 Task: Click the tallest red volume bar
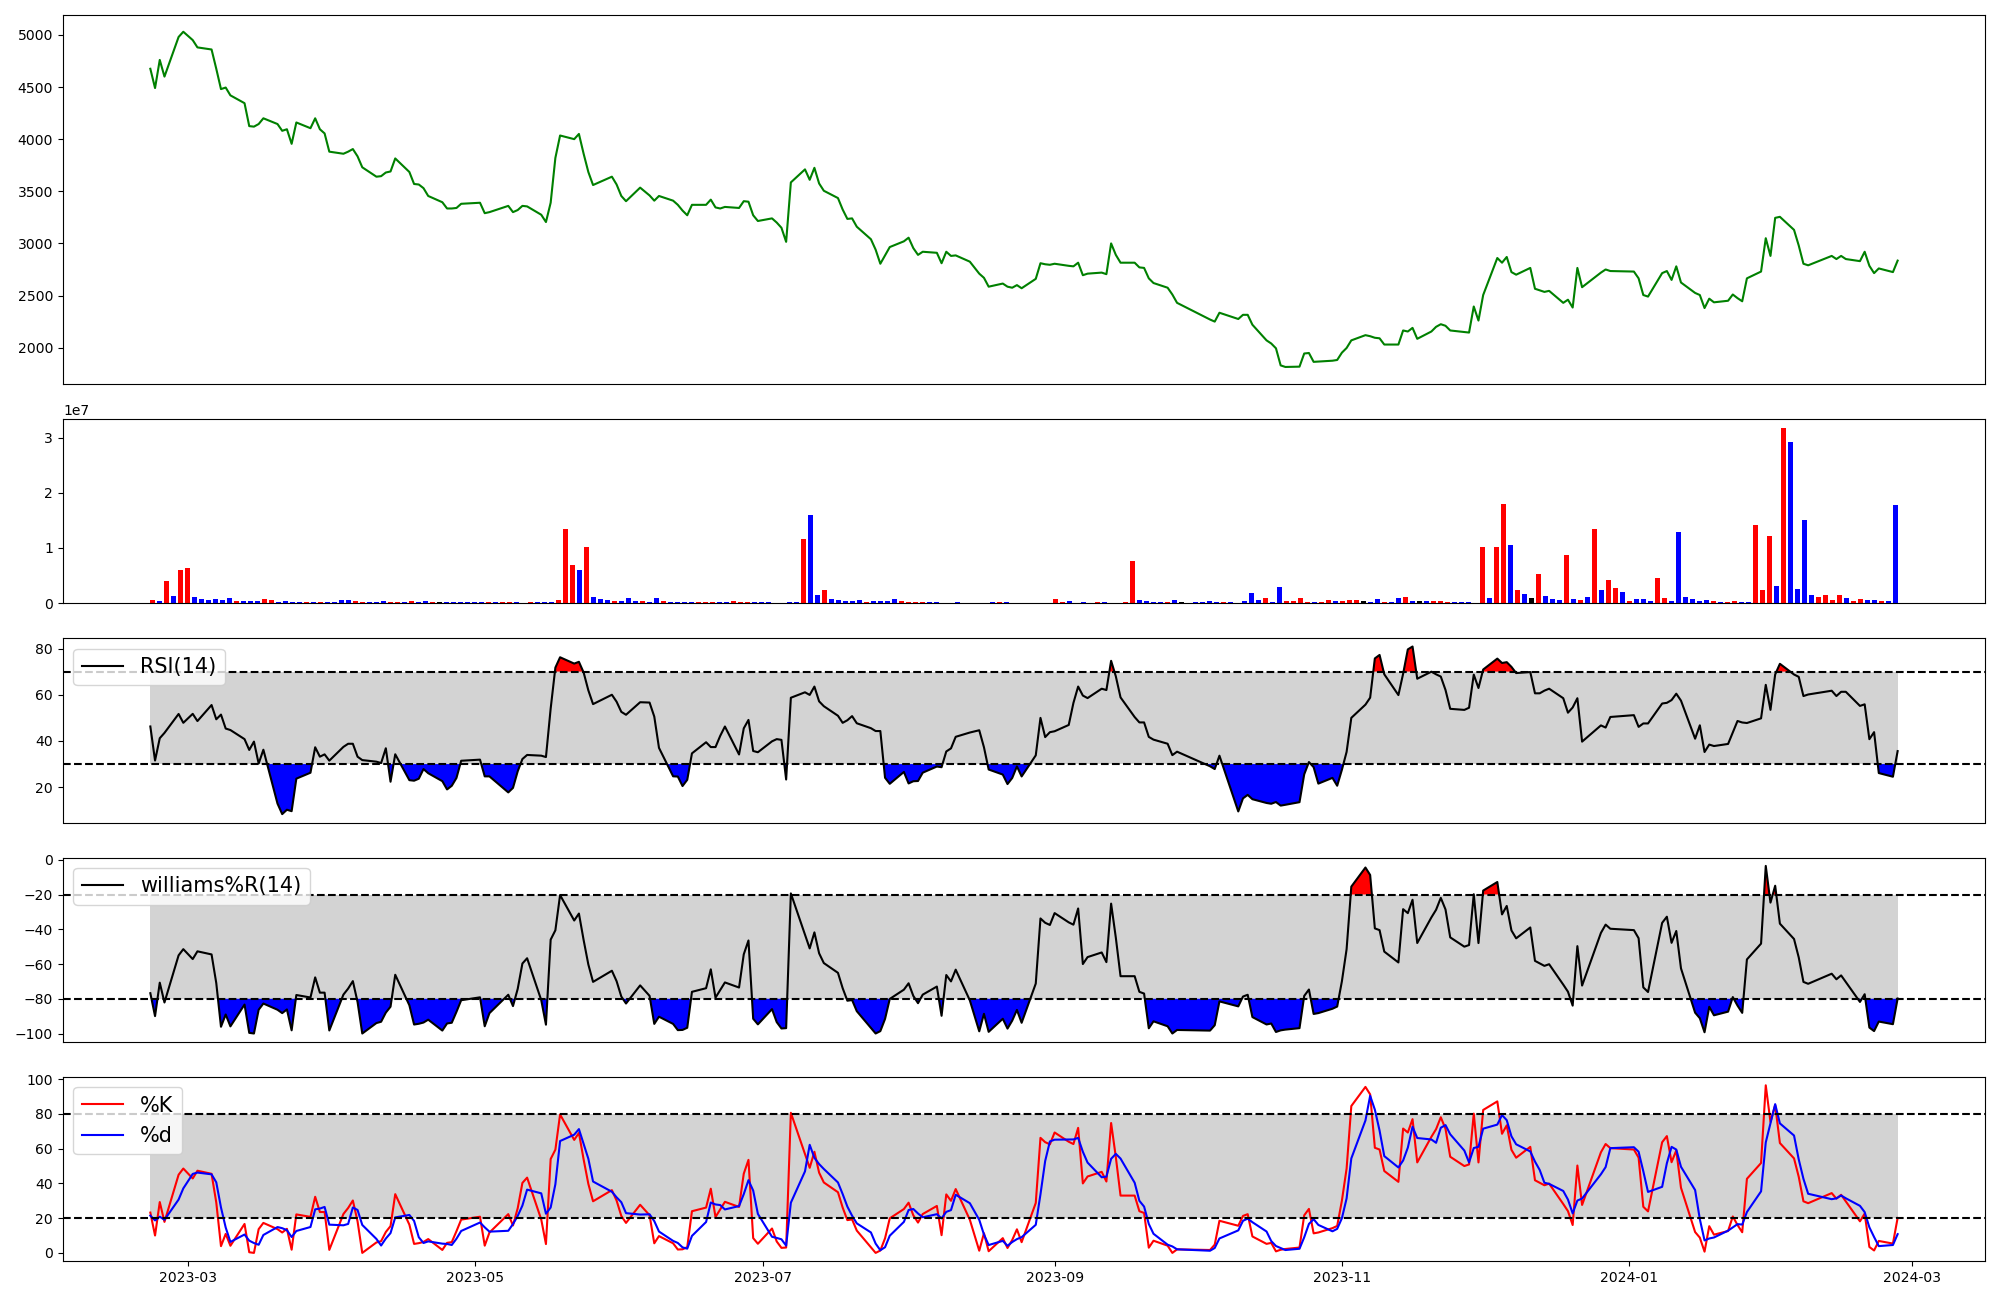[1783, 515]
